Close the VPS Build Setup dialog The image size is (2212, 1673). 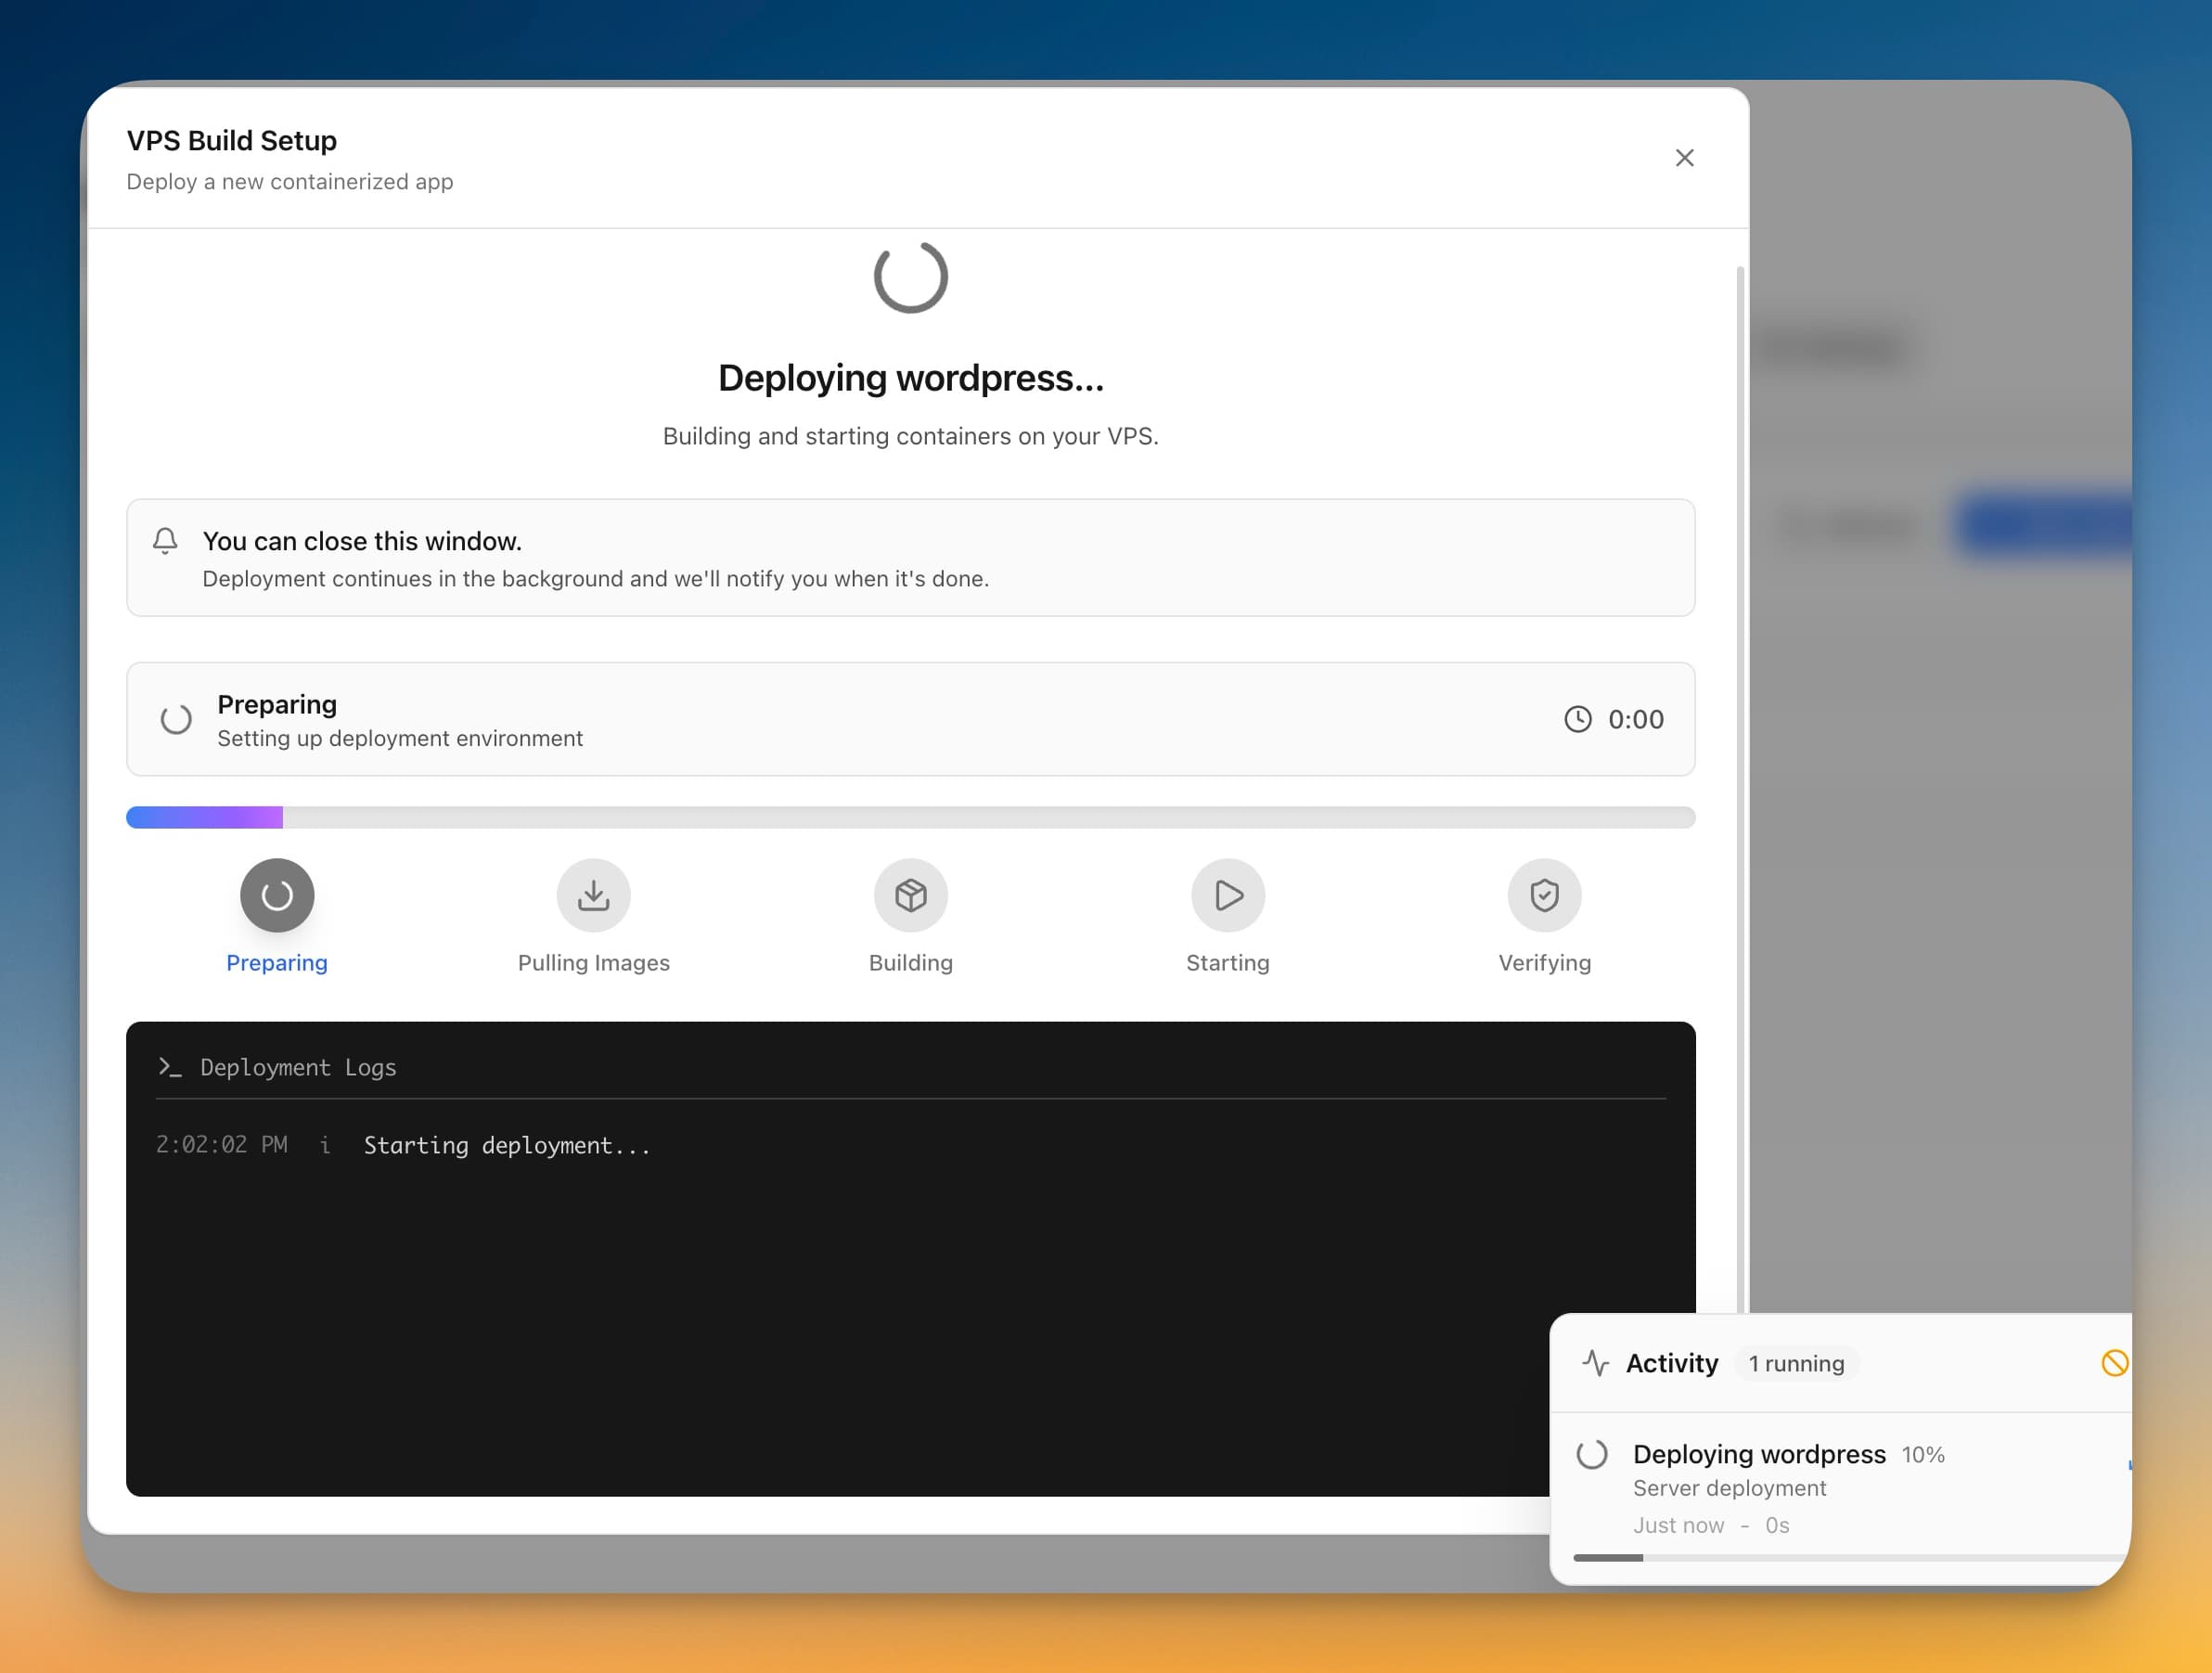[x=1685, y=157]
